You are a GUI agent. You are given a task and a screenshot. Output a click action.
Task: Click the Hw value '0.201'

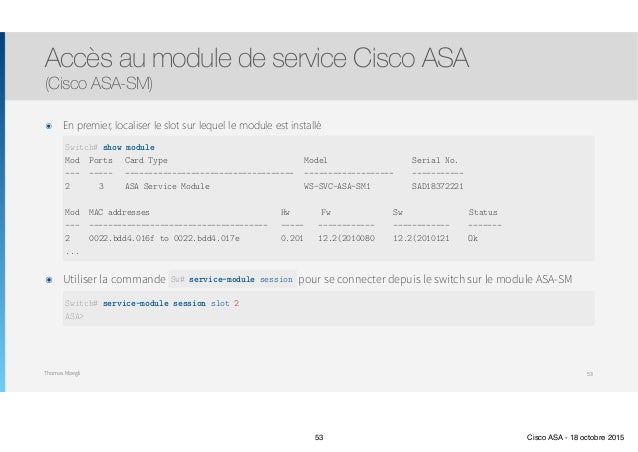pos(292,238)
